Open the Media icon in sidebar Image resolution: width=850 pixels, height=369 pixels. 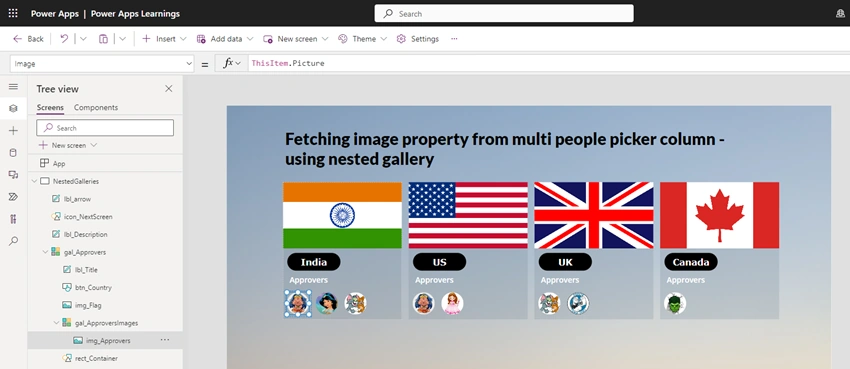[x=14, y=174]
